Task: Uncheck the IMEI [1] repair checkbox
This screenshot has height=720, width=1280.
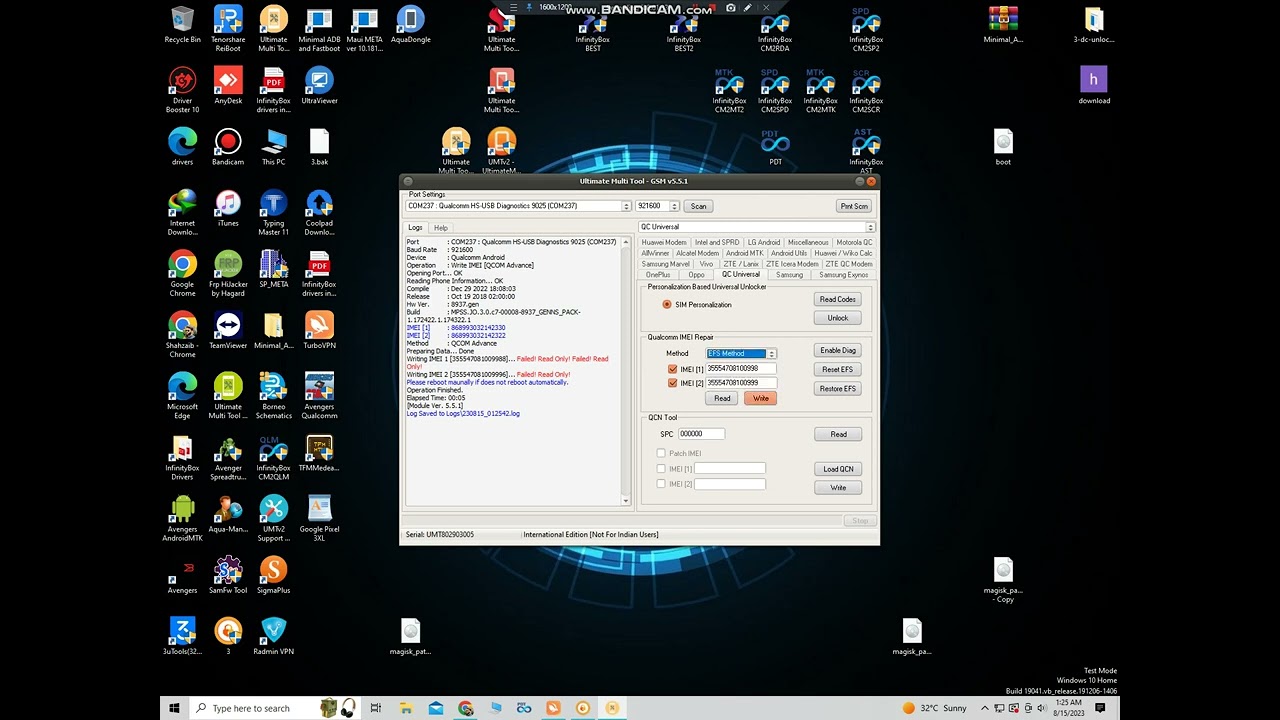Action: (x=673, y=369)
